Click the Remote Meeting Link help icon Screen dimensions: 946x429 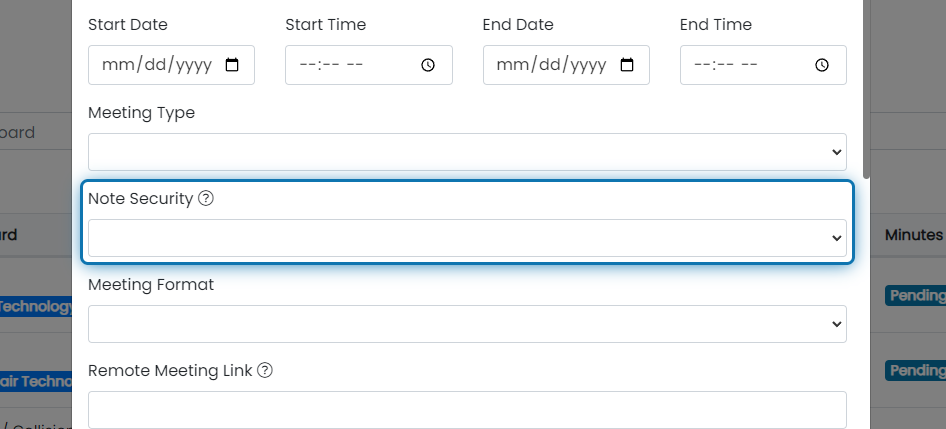(x=265, y=370)
